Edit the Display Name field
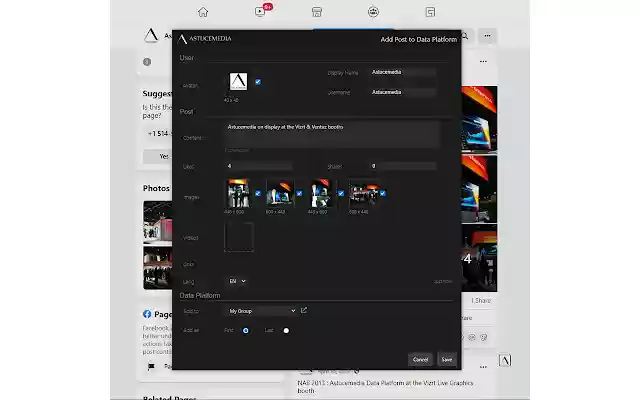Image resolution: width=640 pixels, height=400 pixels. coord(402,72)
